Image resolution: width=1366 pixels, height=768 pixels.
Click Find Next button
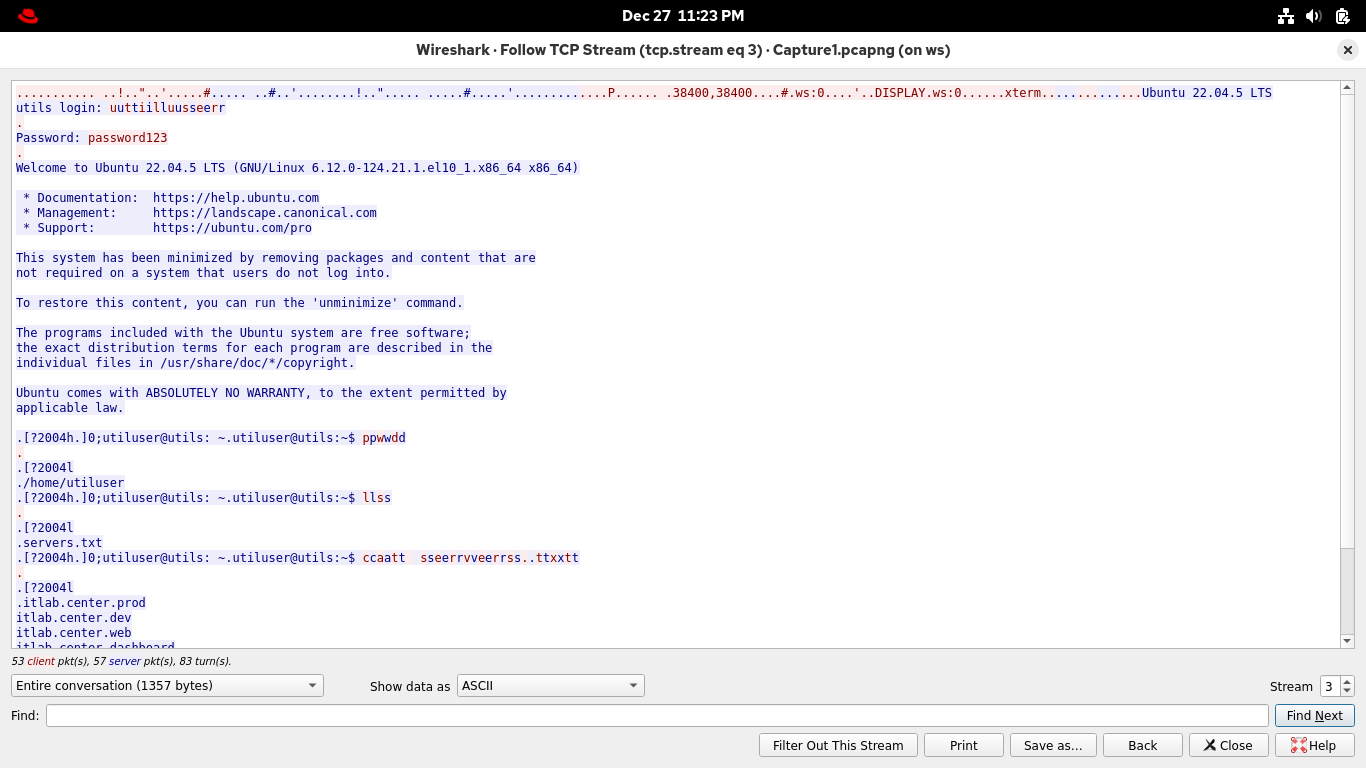[x=1314, y=716]
